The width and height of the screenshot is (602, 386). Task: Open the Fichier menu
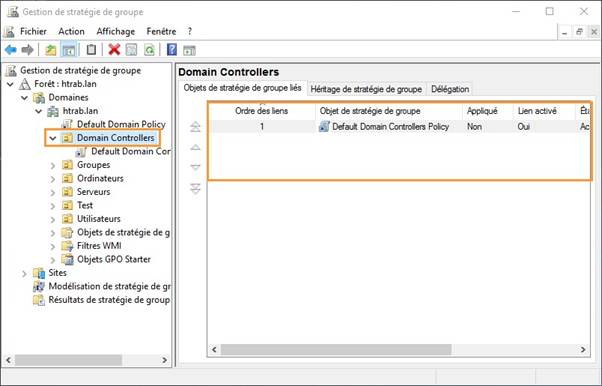33,31
